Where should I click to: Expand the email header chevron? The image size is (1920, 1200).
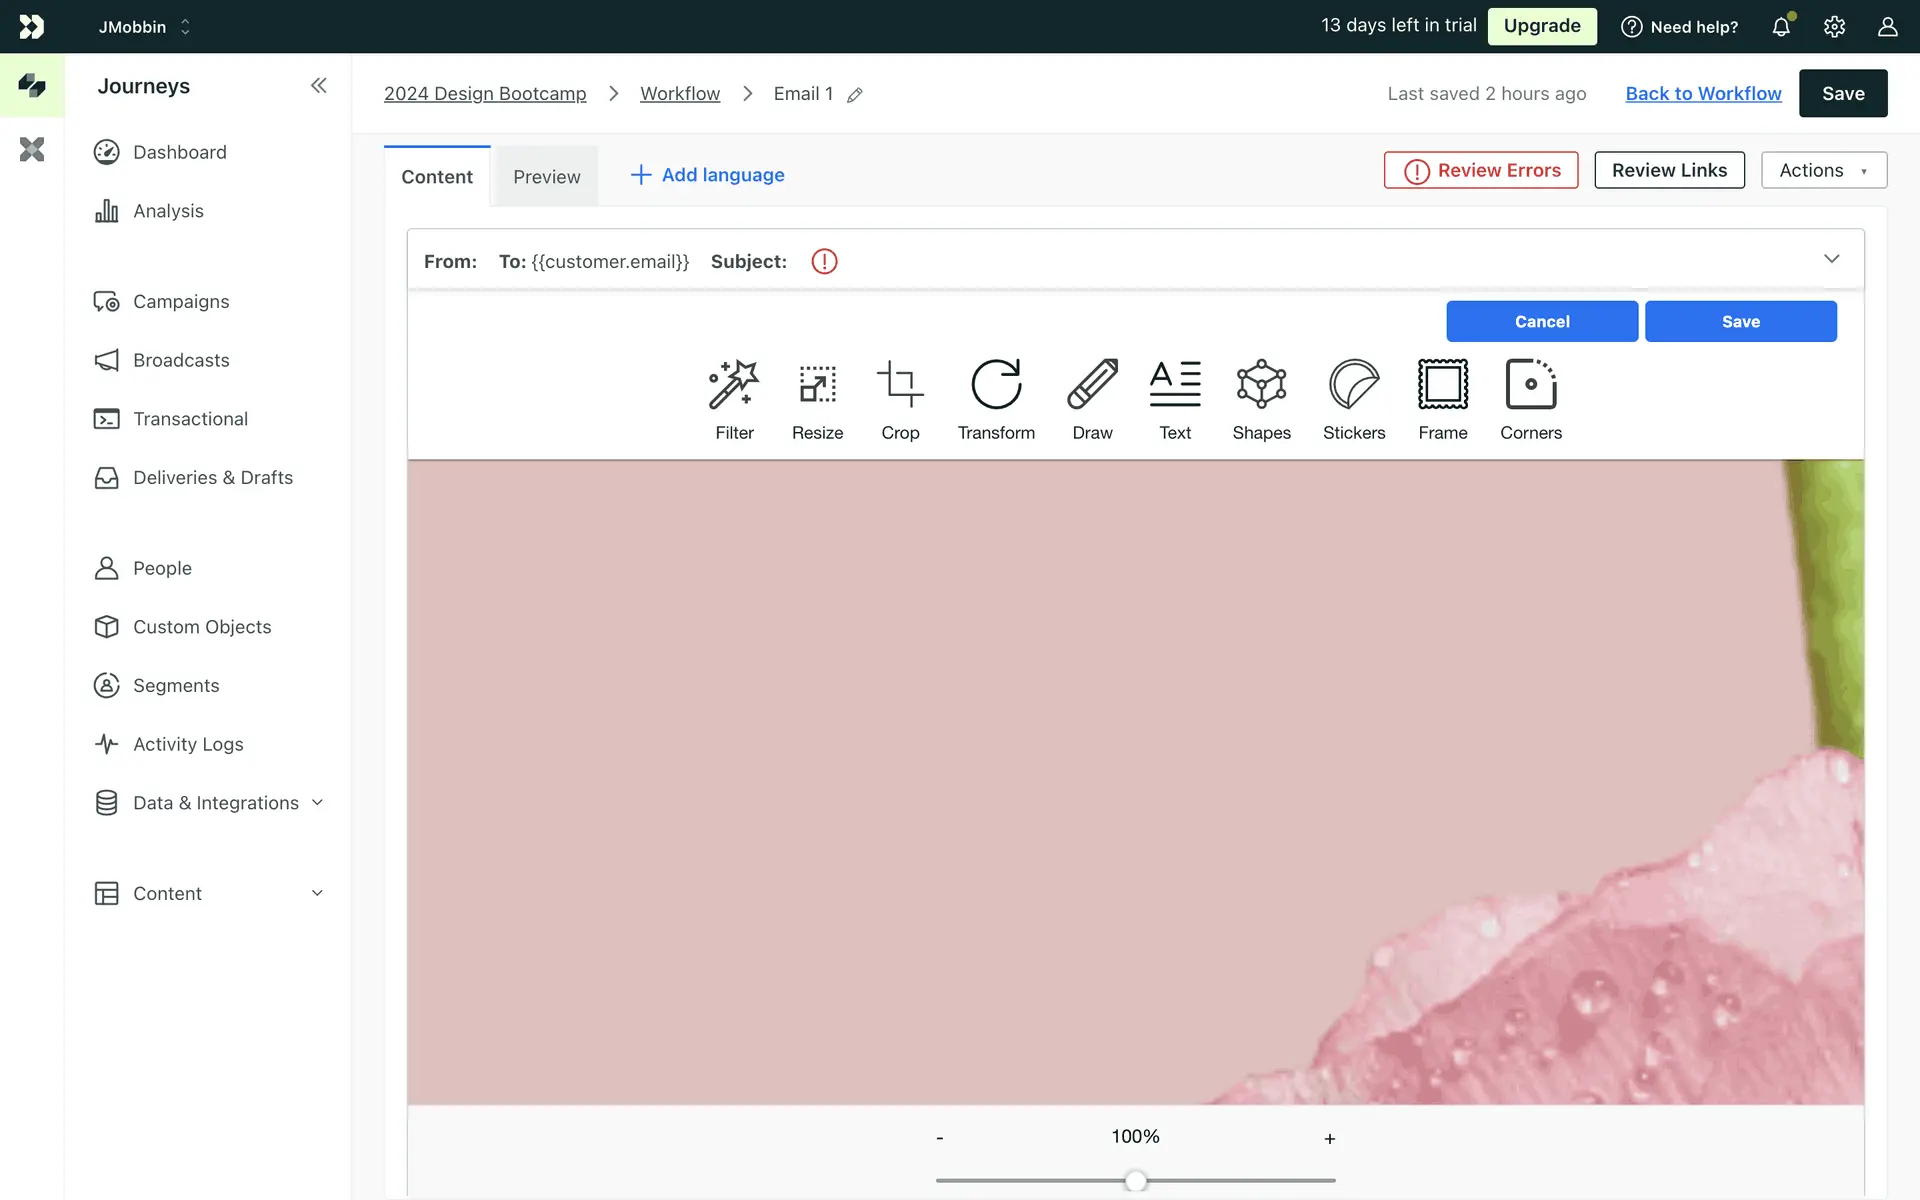(x=1831, y=259)
